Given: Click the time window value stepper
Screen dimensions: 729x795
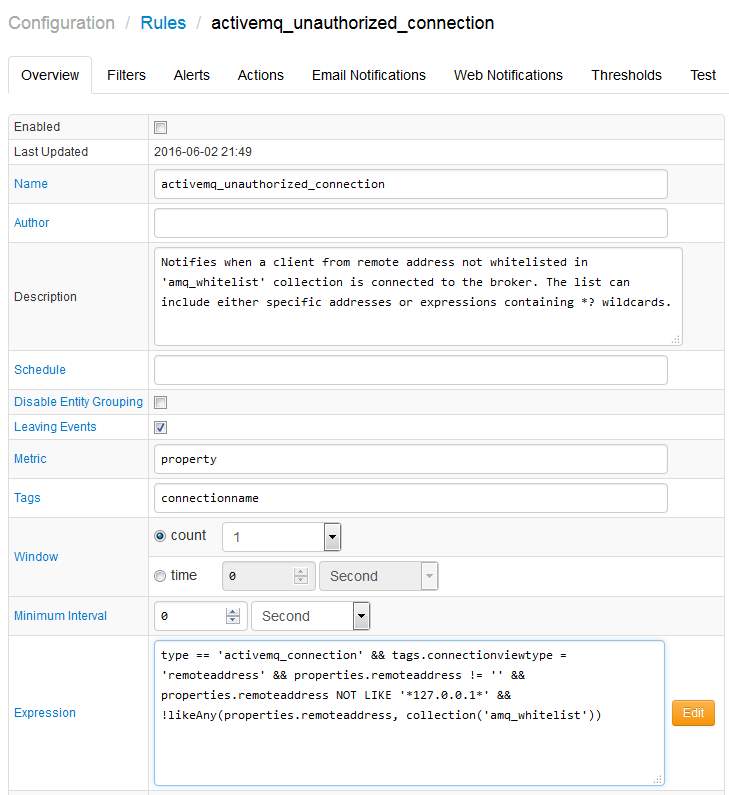Looking at the screenshot, I should (x=301, y=576).
